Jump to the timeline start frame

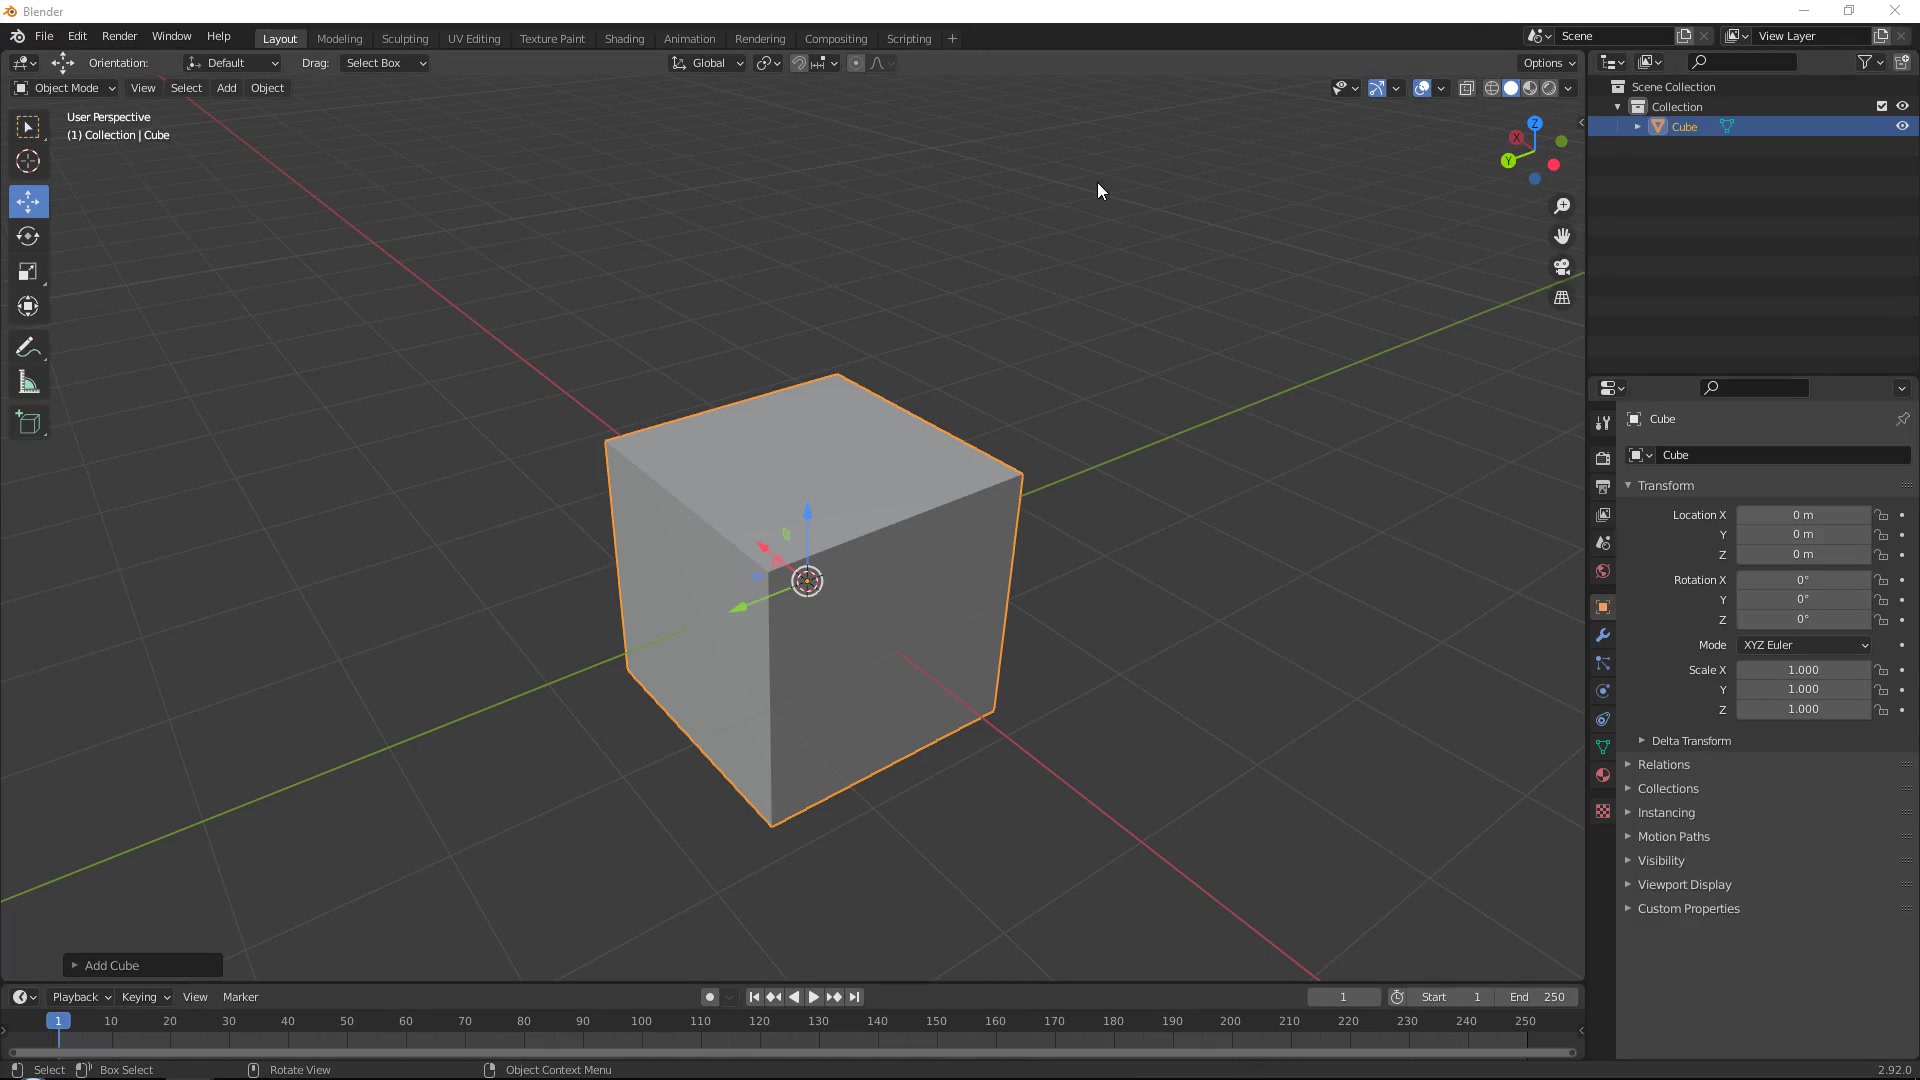pyautogui.click(x=754, y=997)
